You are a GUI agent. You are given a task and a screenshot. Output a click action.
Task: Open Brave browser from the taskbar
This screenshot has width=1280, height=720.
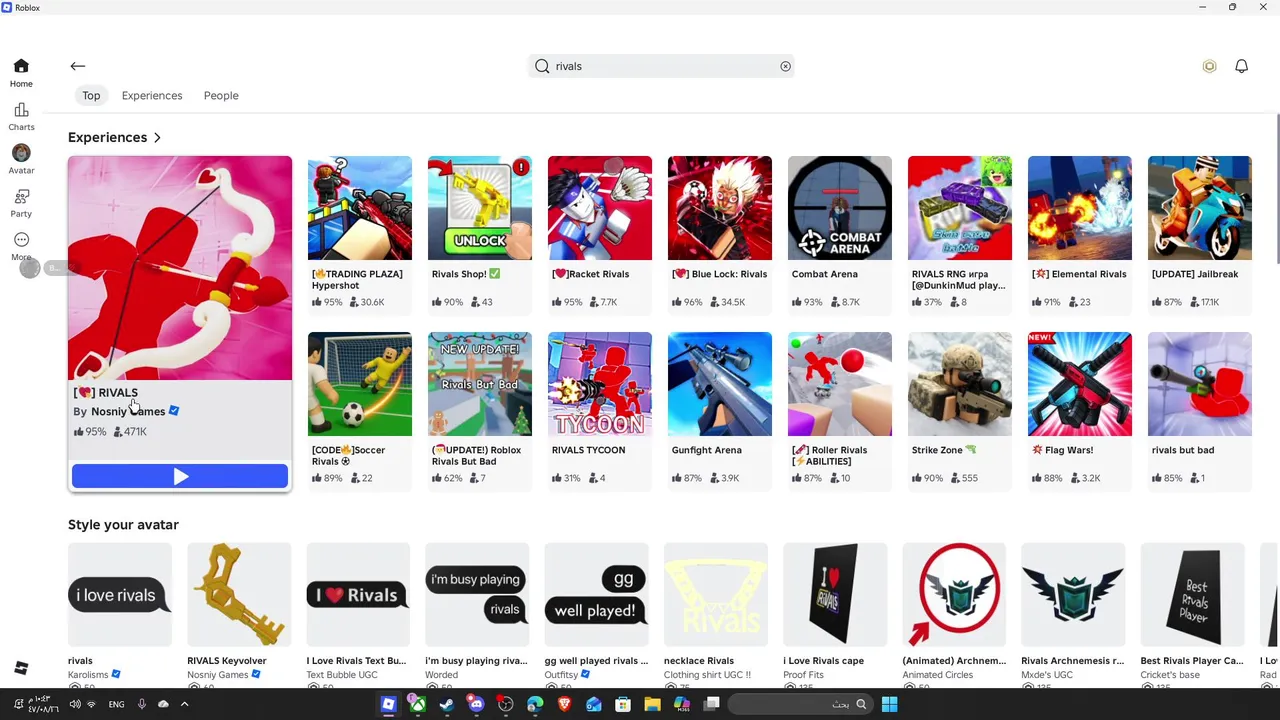[x=564, y=704]
